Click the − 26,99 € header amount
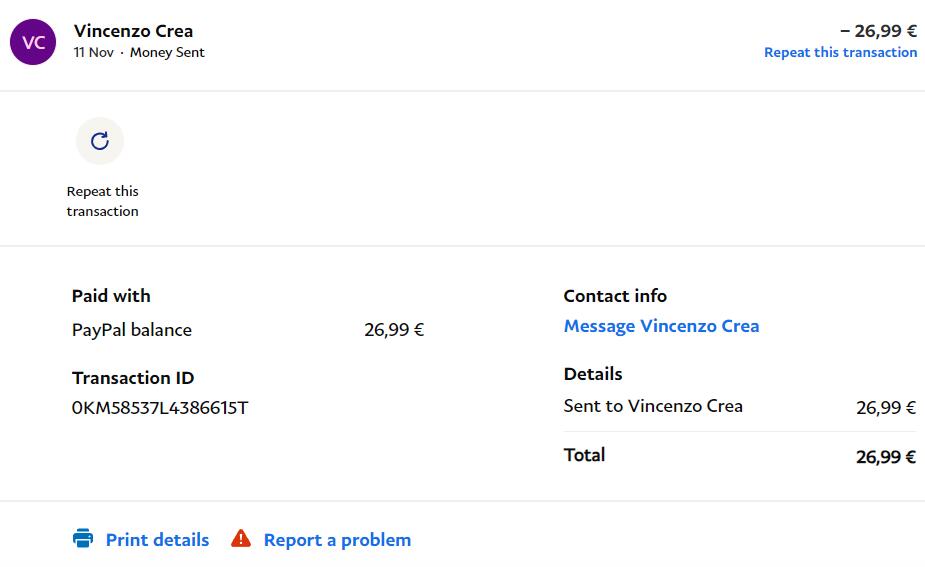This screenshot has width=925, height=567. (x=878, y=31)
